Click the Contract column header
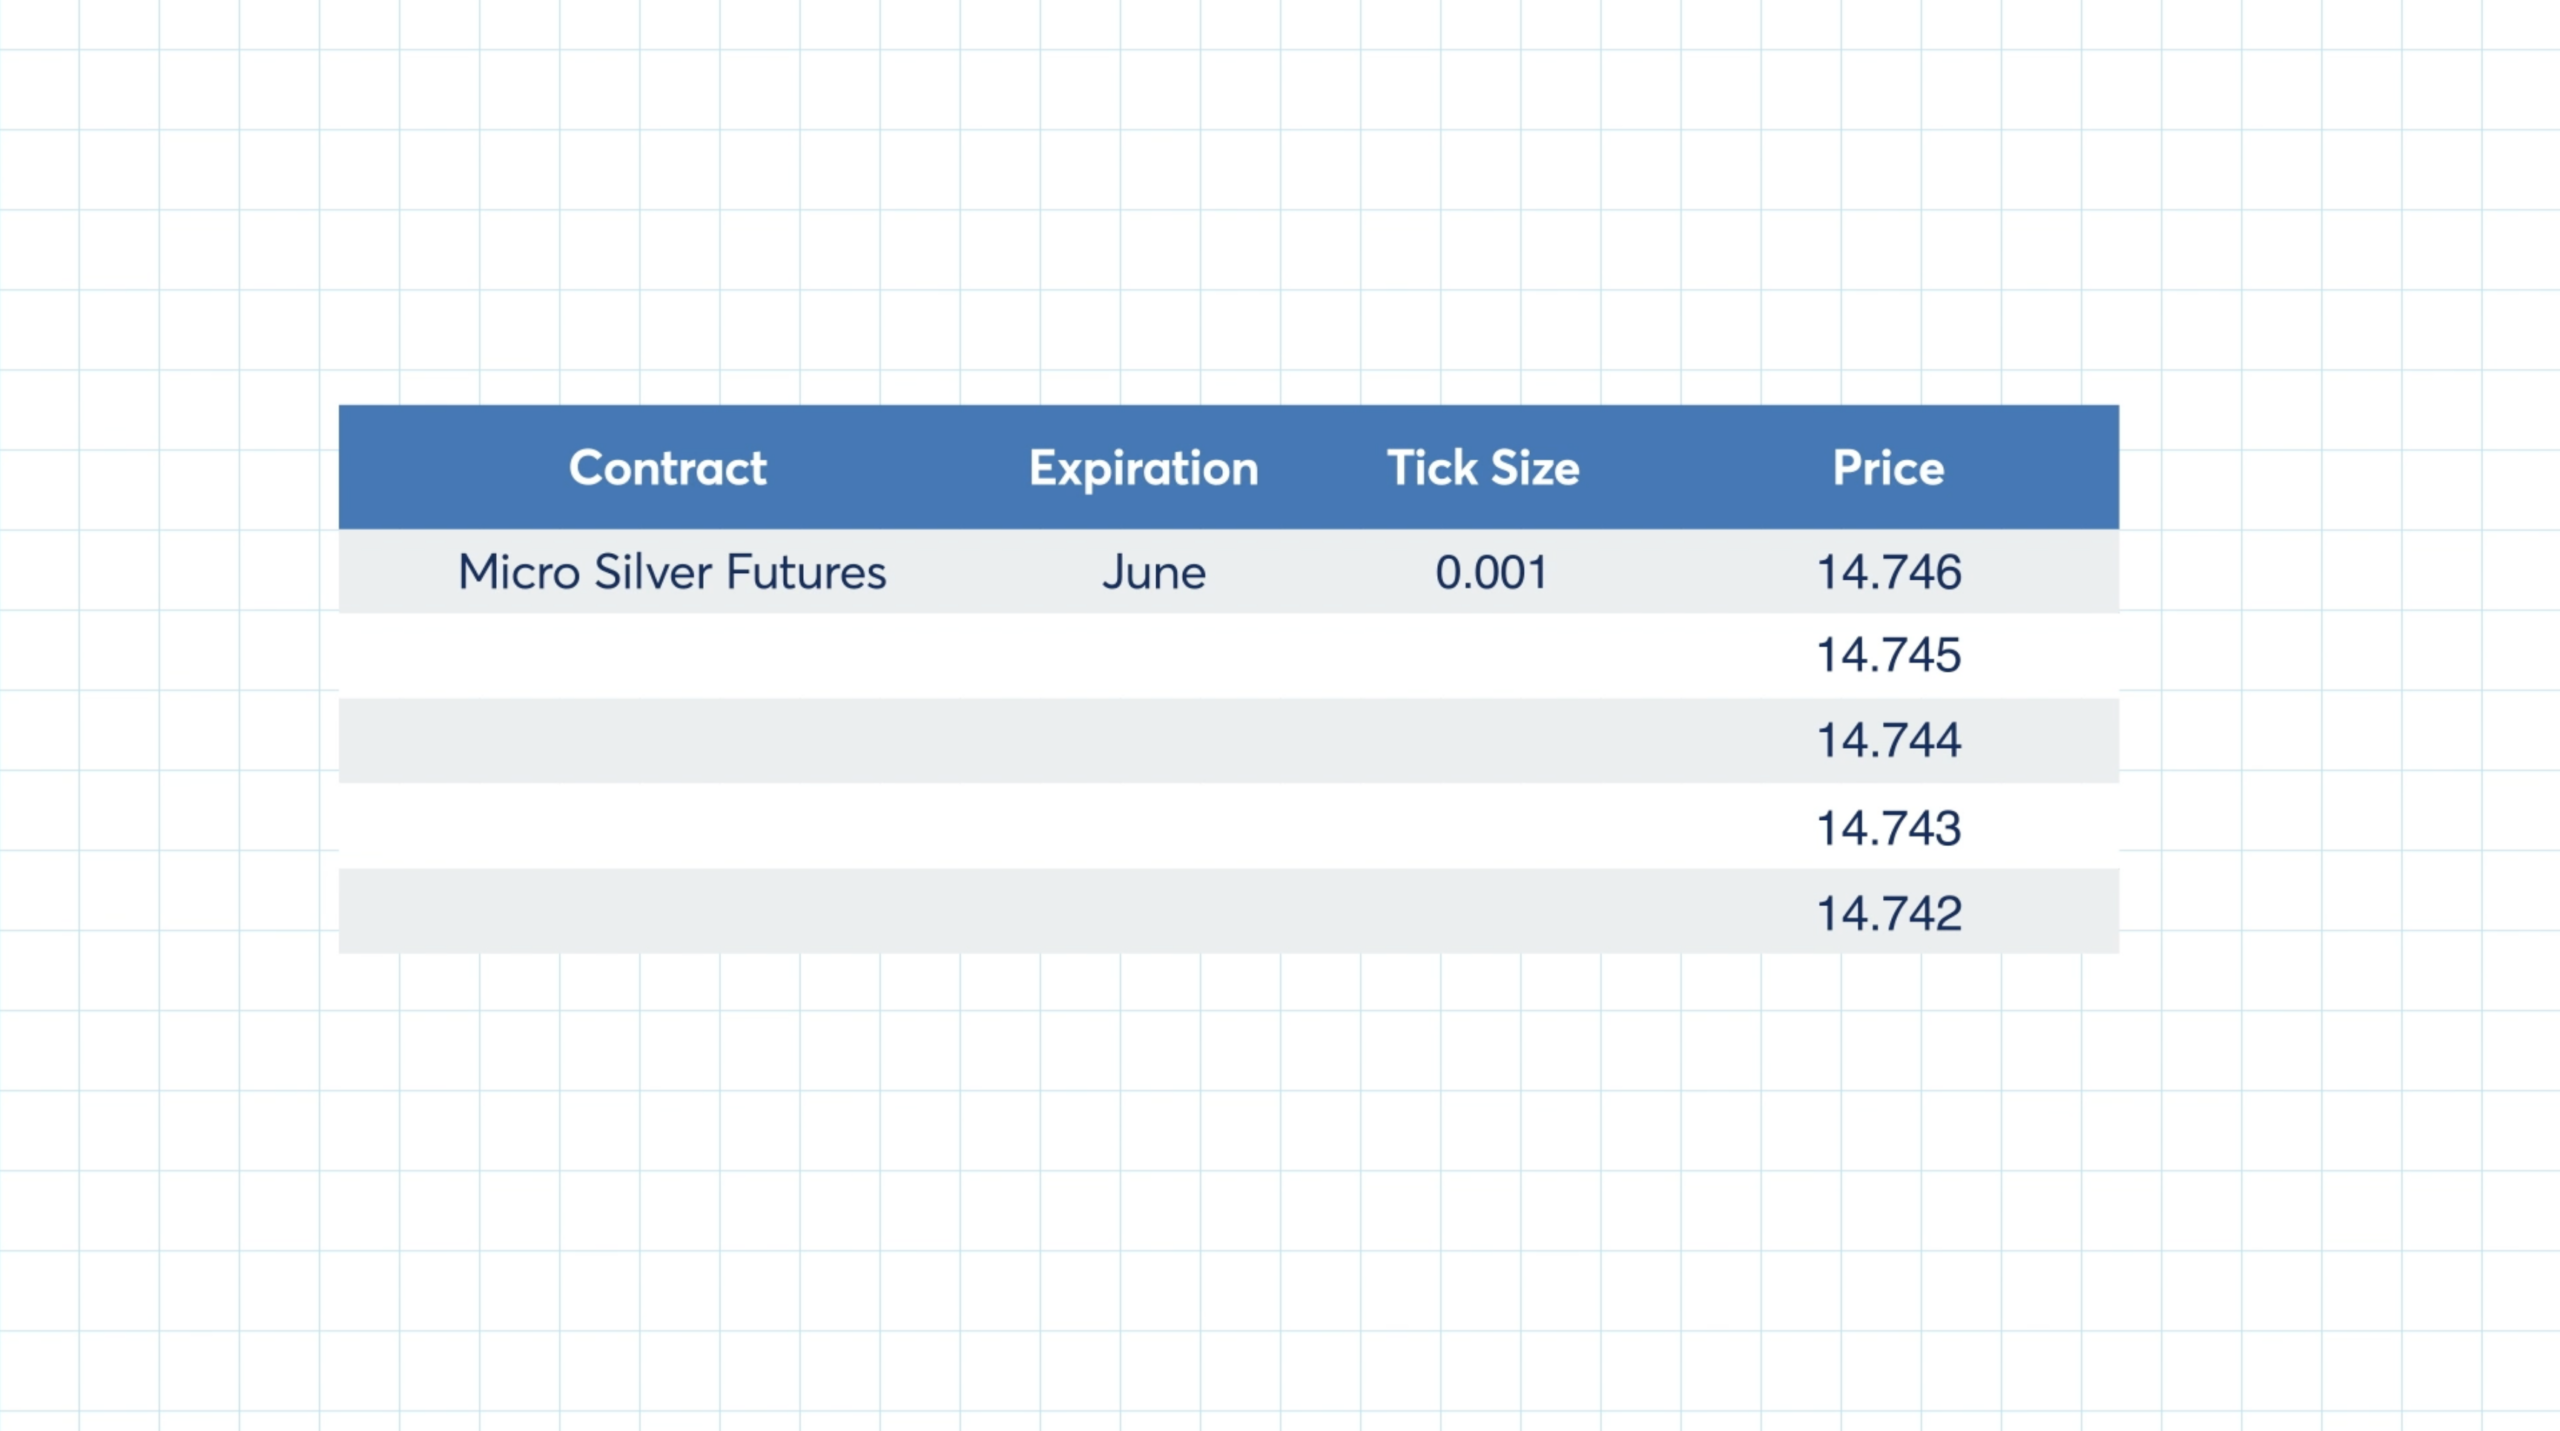The height and width of the screenshot is (1431, 2560). [668, 468]
